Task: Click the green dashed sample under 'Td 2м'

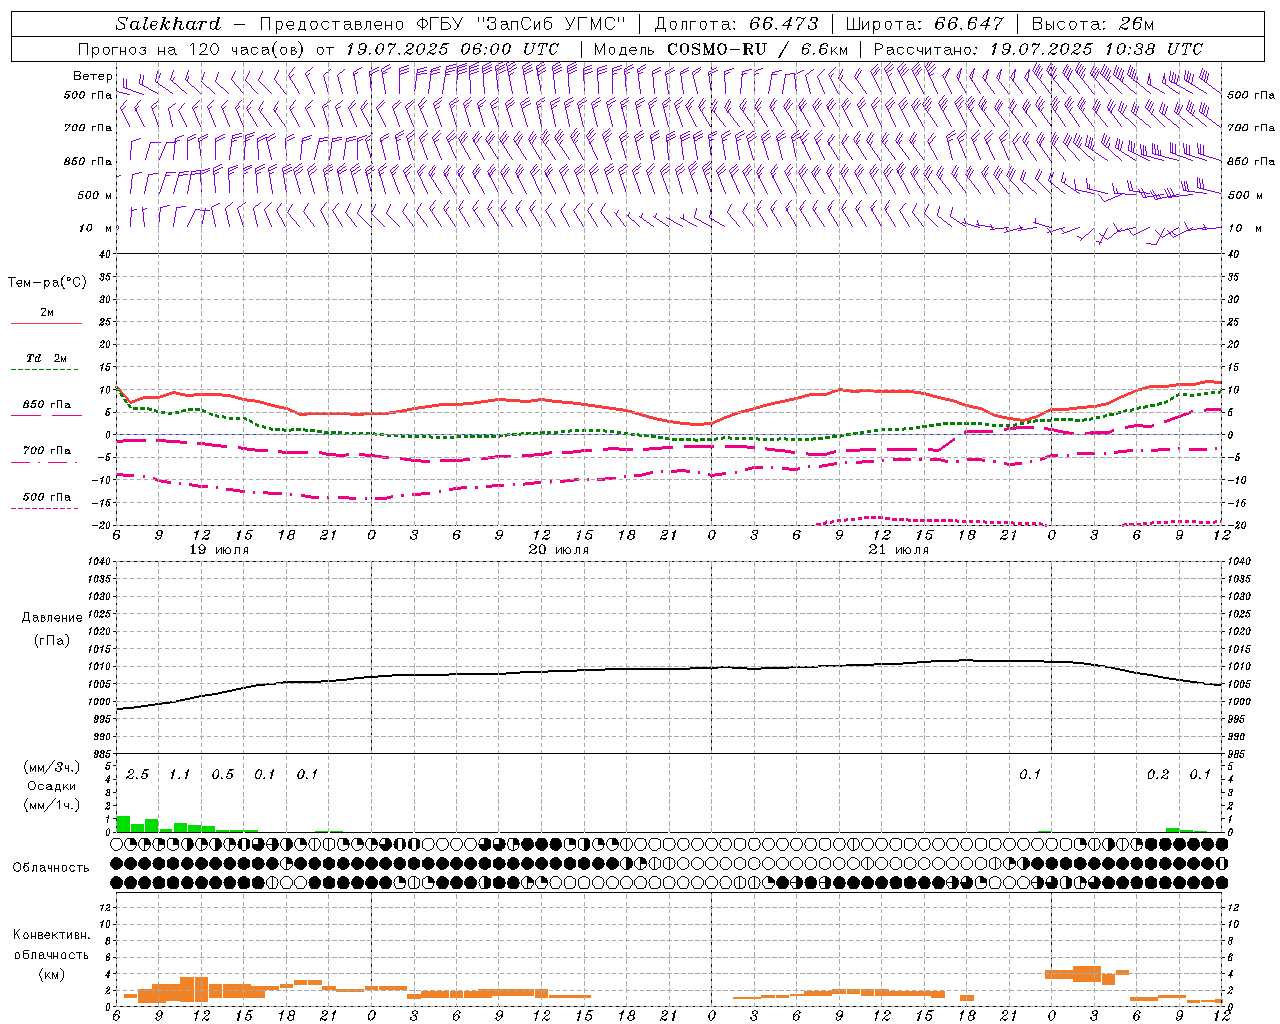Action: click(x=44, y=370)
